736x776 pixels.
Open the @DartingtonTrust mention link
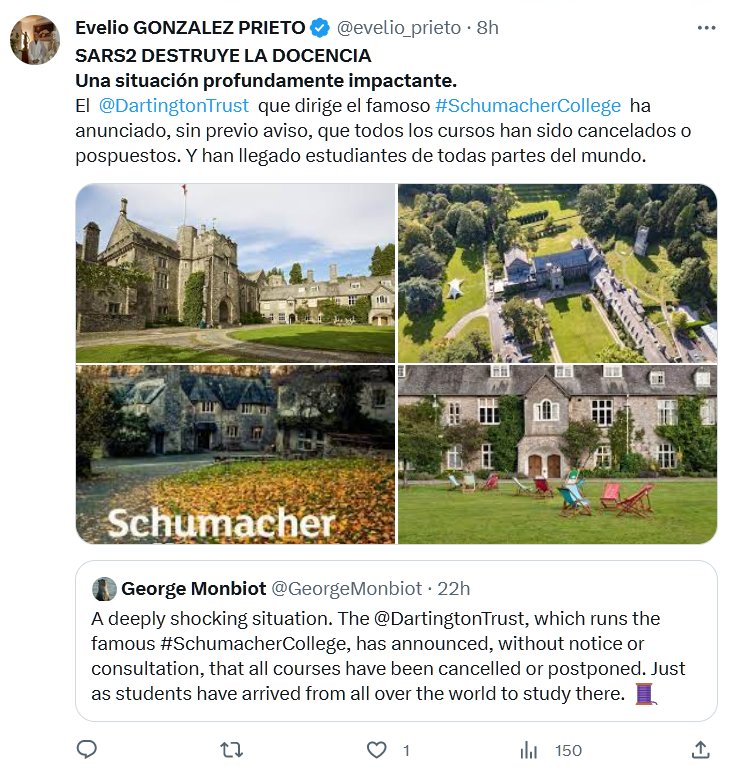[173, 105]
